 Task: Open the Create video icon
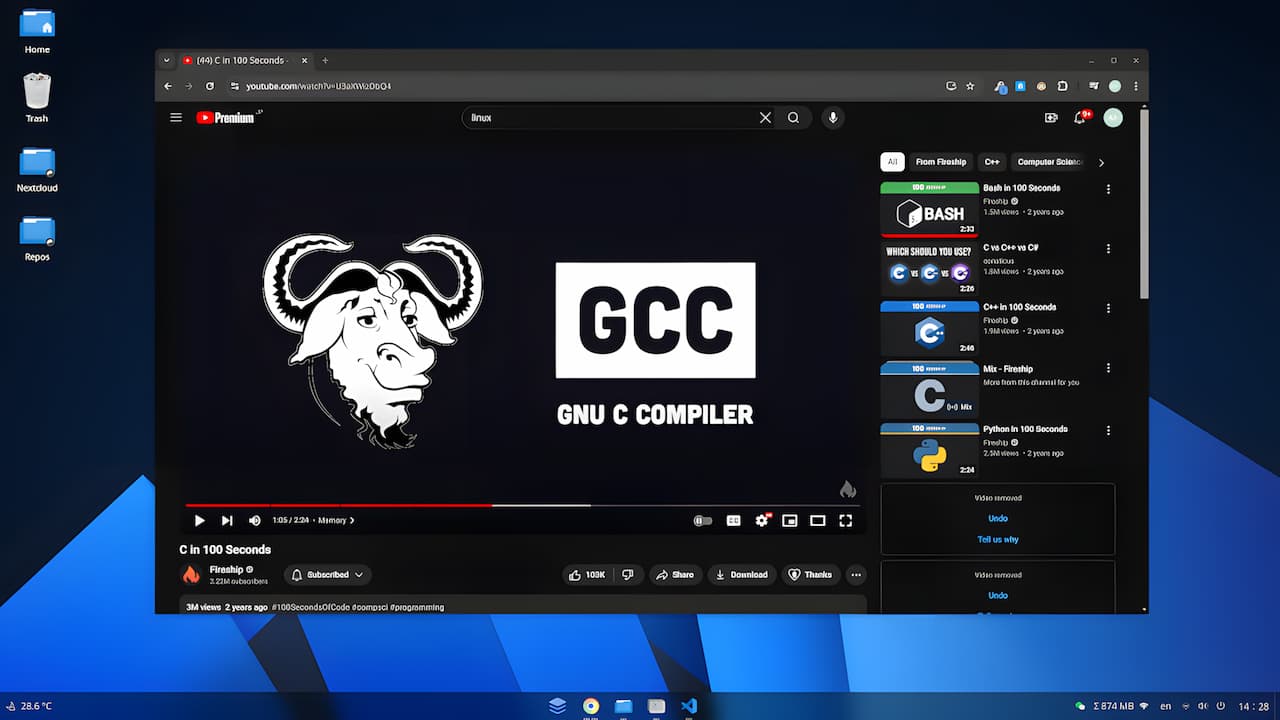tap(1051, 118)
